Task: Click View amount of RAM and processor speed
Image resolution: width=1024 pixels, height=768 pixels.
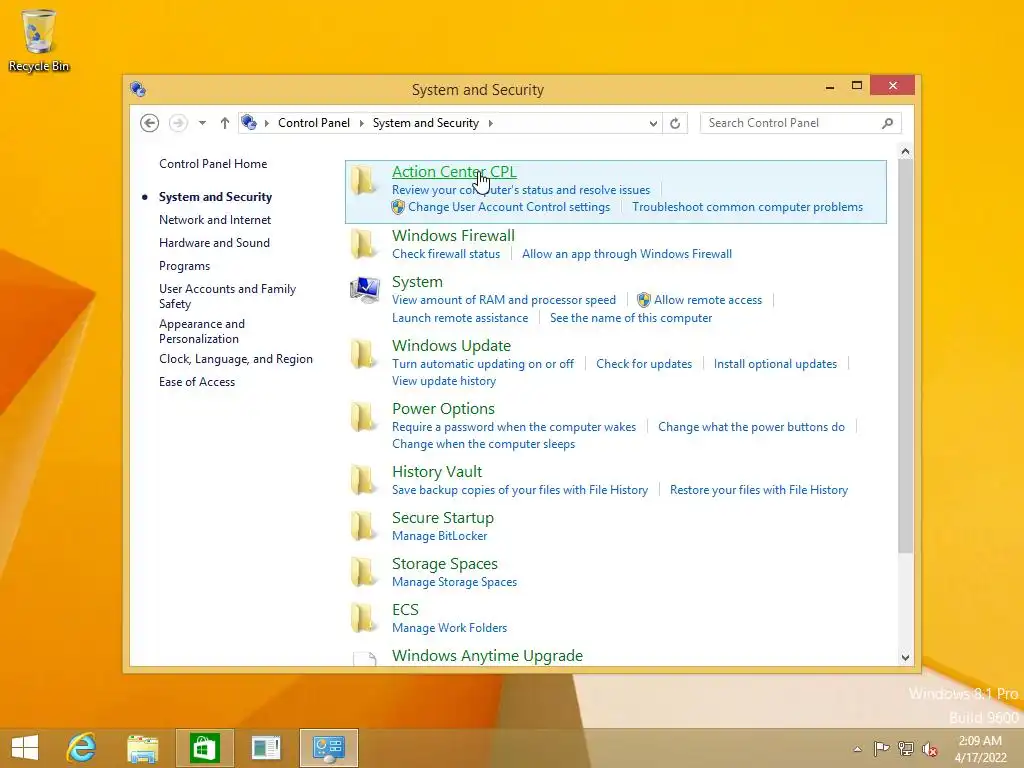Action: [504, 300]
